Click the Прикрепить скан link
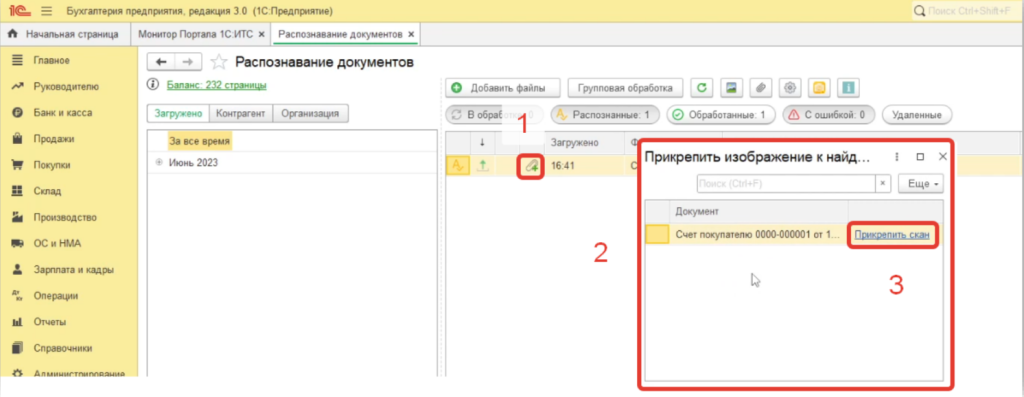 click(892, 235)
